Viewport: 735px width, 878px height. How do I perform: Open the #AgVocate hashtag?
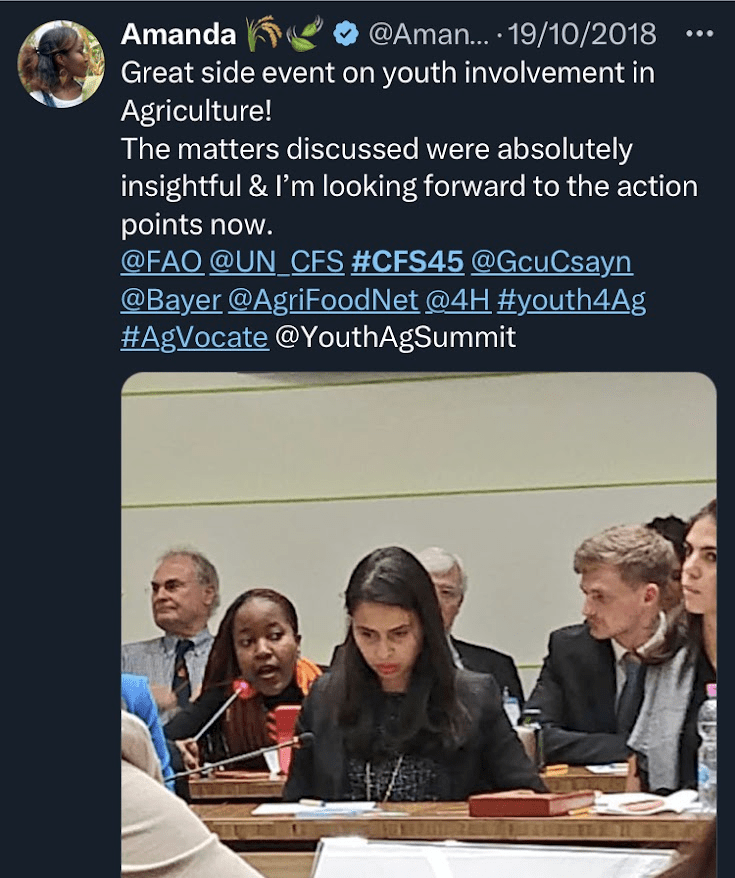coord(194,337)
